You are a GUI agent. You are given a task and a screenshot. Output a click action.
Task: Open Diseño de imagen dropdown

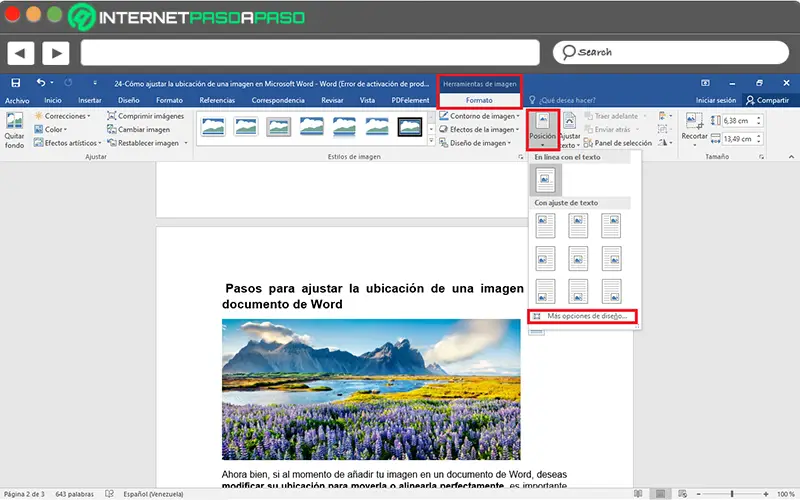point(476,143)
